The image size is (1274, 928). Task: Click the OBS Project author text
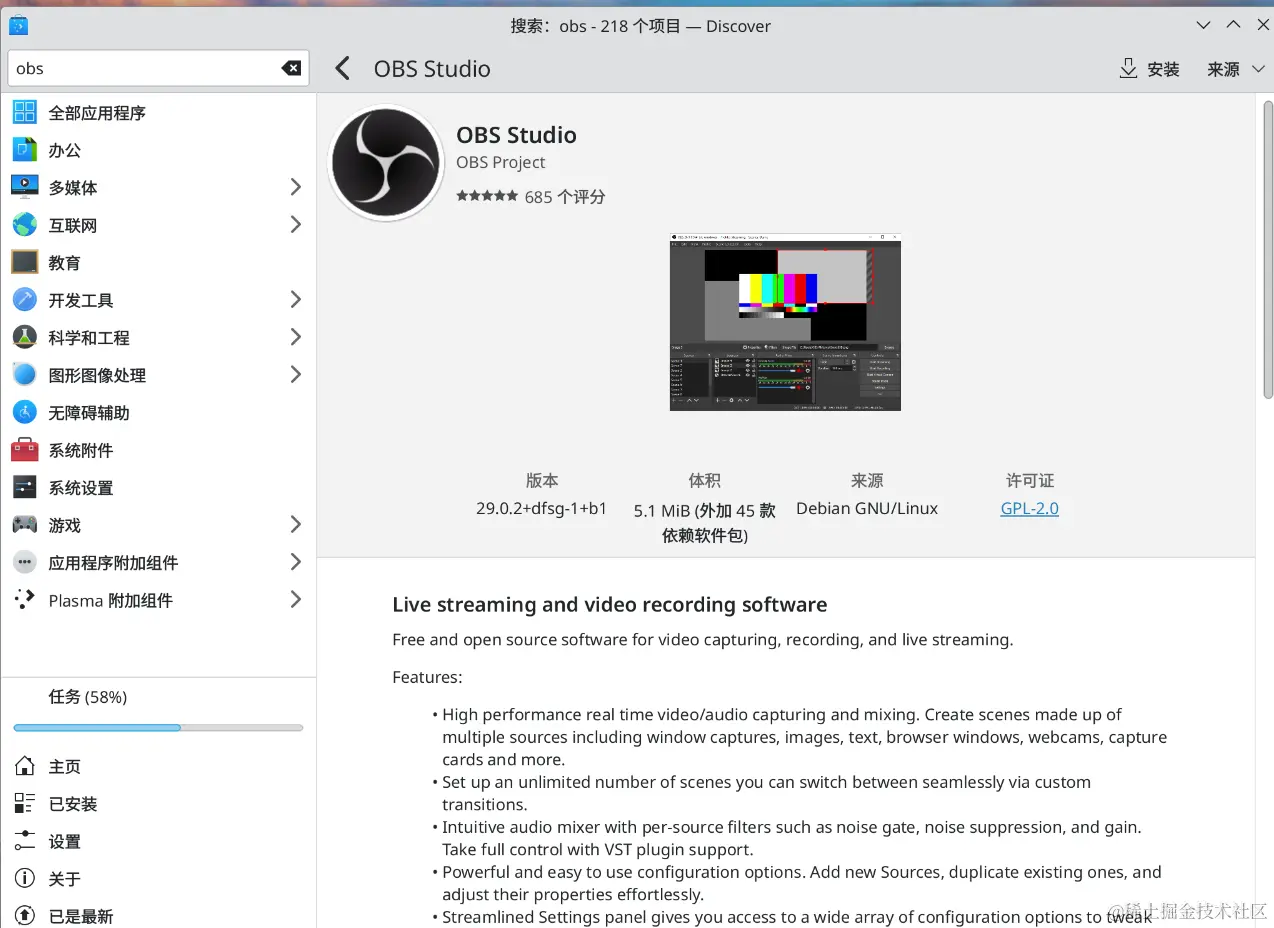(501, 162)
